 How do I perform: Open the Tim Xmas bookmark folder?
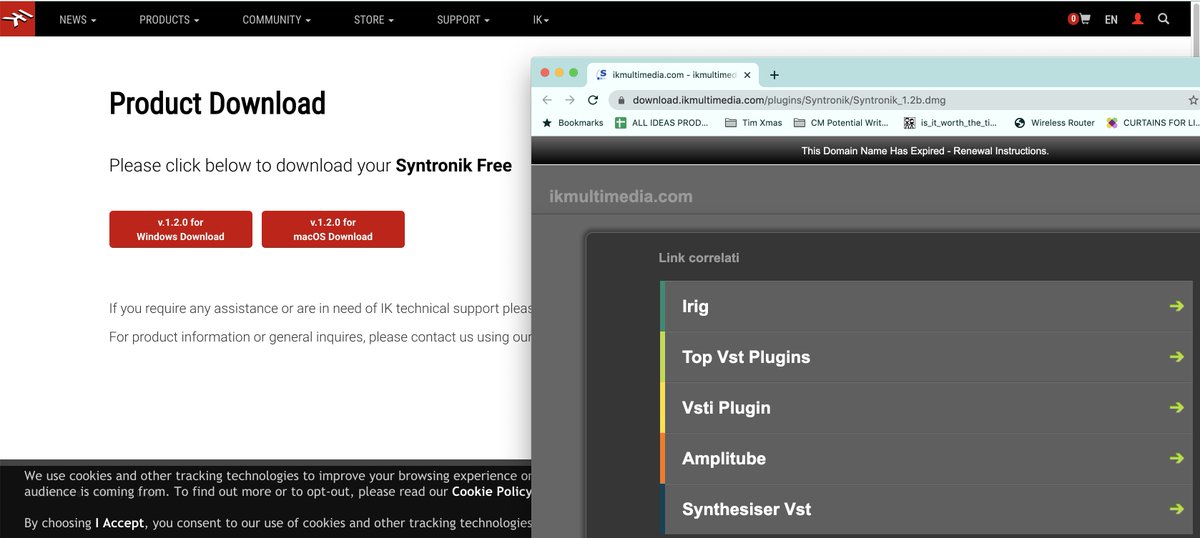coord(753,123)
